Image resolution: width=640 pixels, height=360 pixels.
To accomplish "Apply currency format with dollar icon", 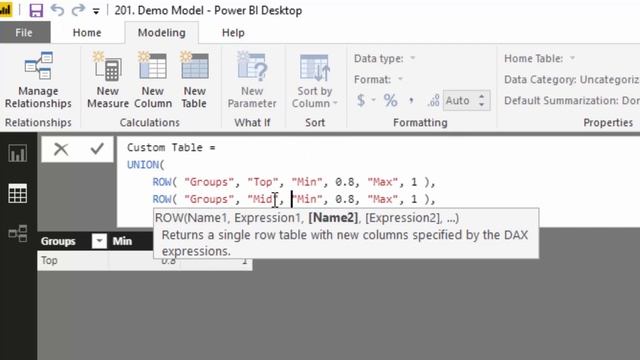I will point(361,100).
